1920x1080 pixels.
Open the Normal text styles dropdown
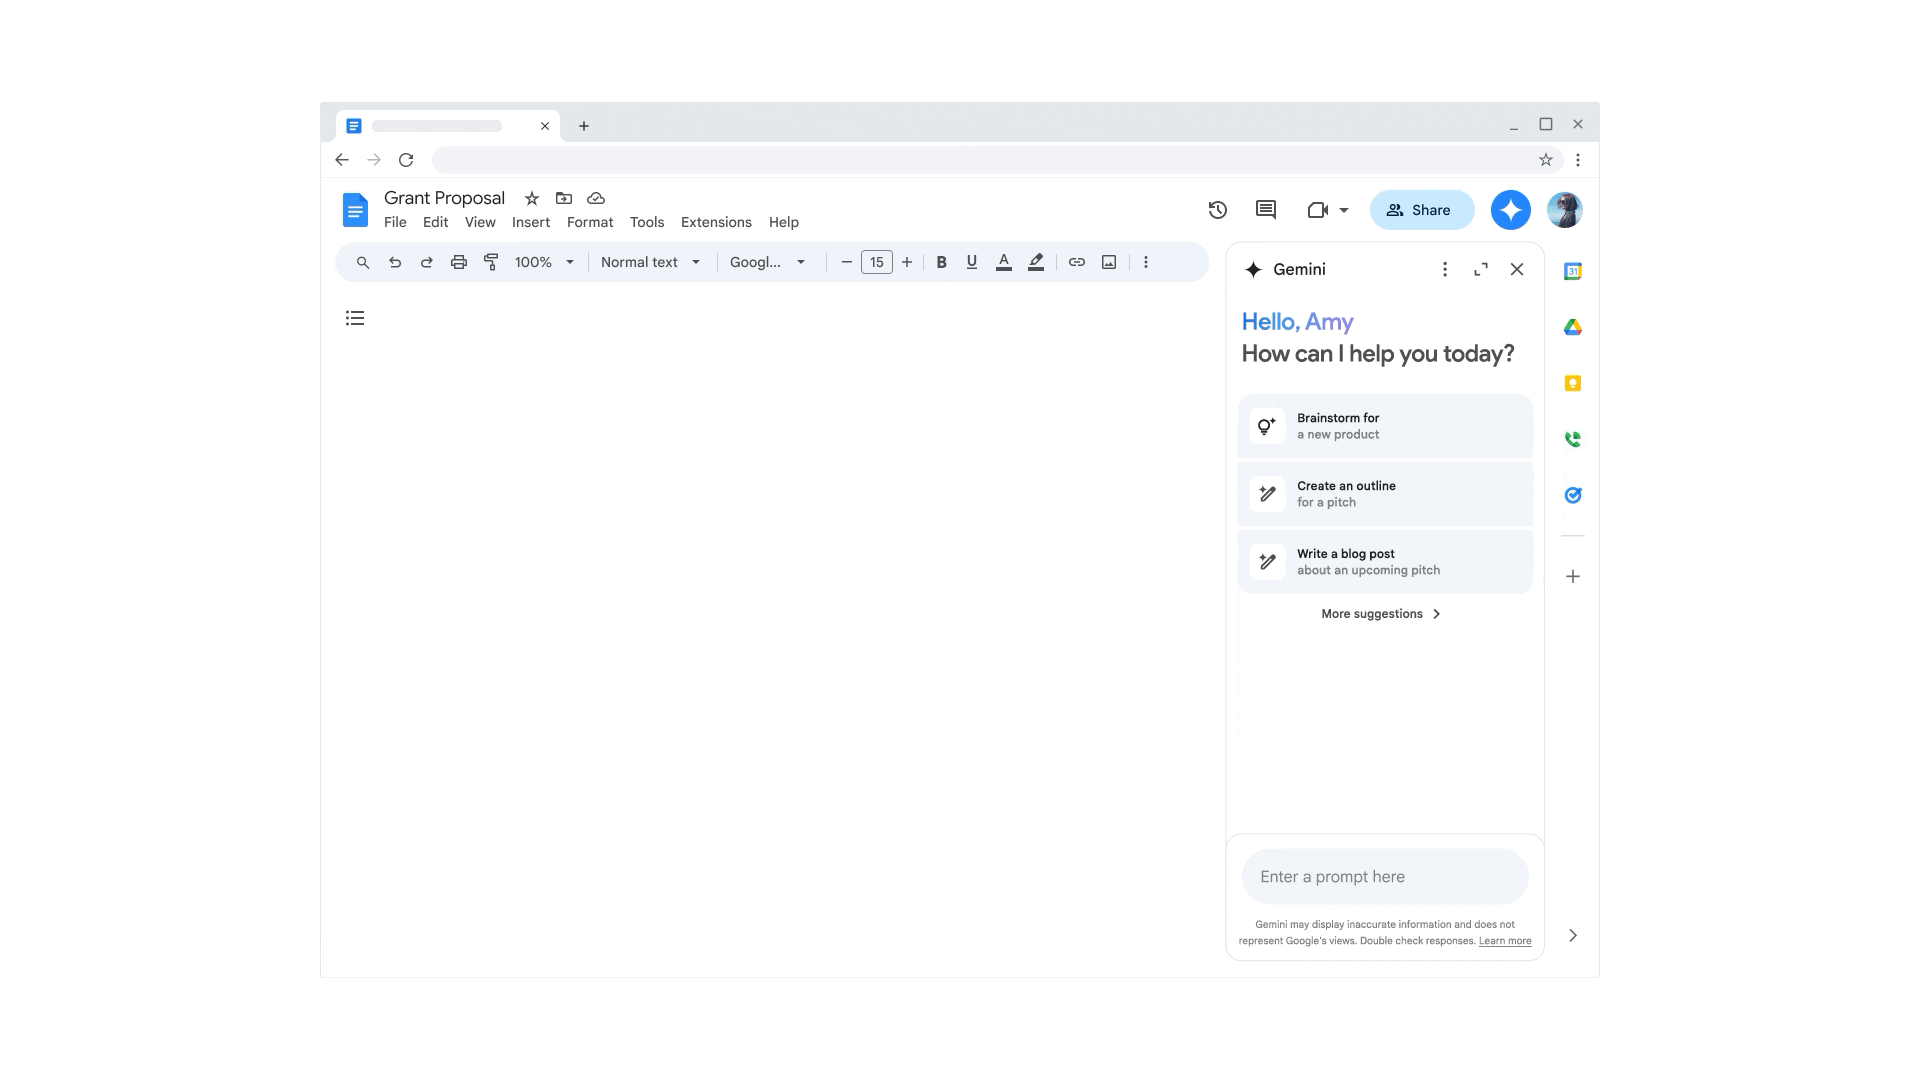click(651, 262)
